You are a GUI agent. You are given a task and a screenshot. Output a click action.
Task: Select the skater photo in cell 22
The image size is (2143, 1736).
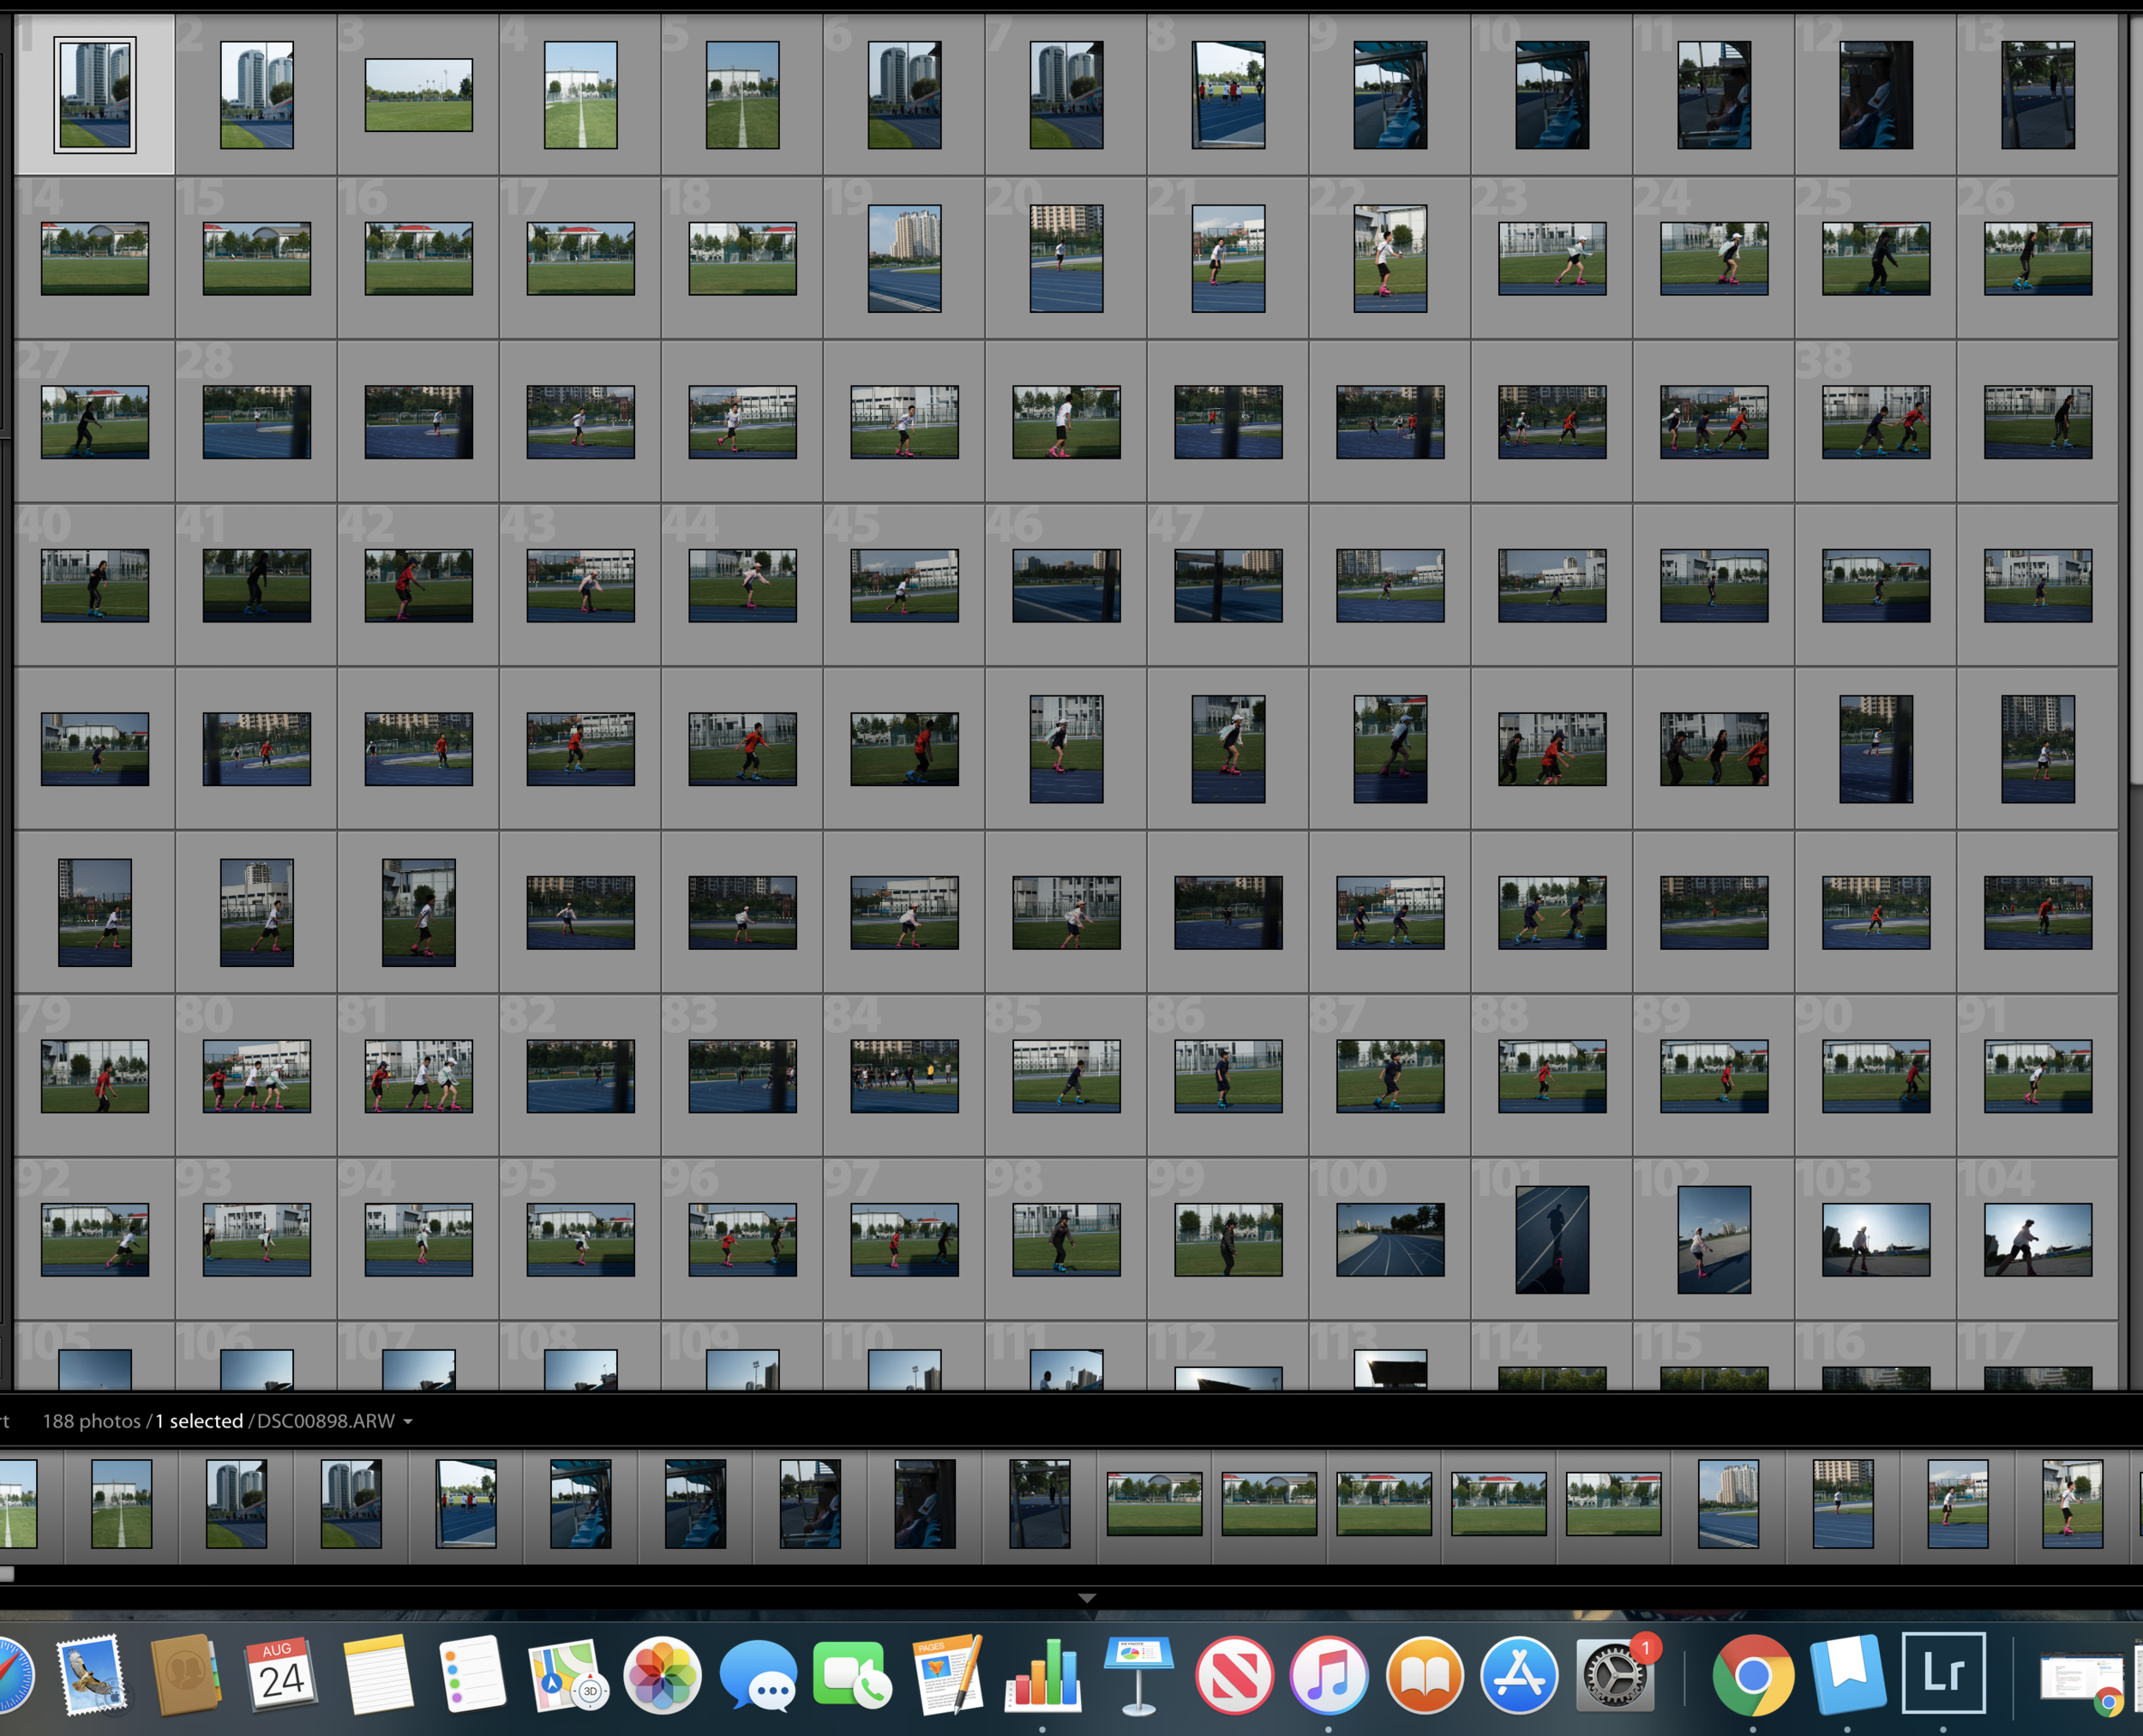(1391, 258)
